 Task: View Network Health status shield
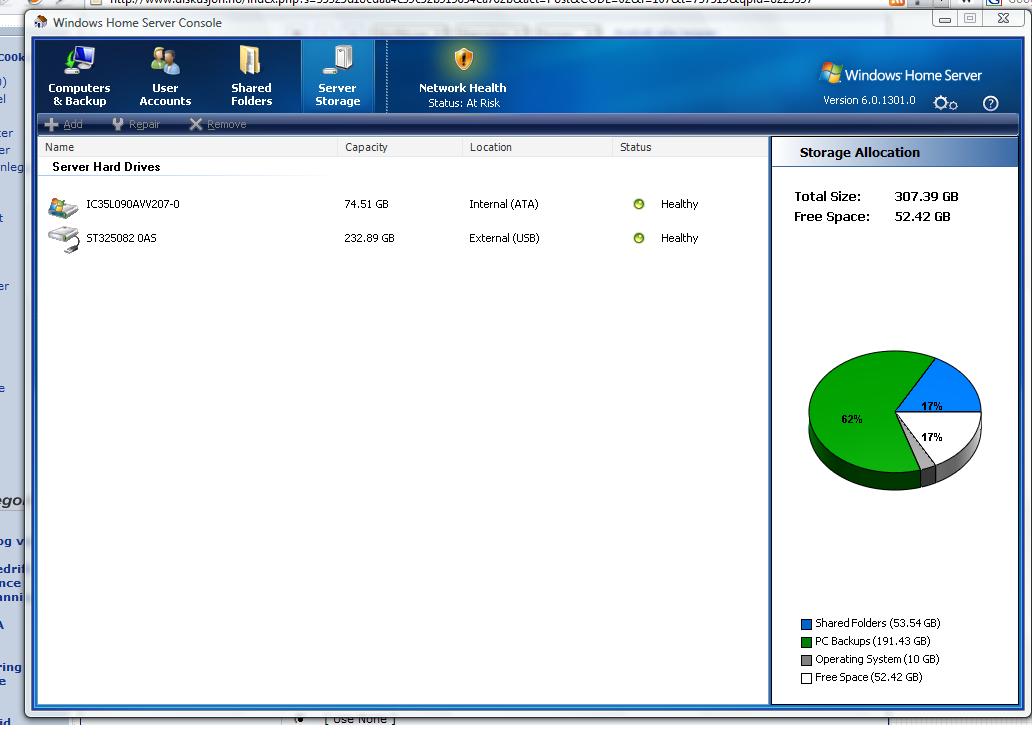(463, 59)
